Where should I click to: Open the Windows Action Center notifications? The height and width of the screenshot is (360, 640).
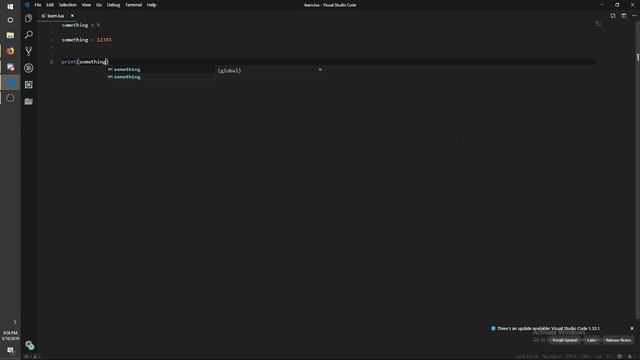[x=10, y=351]
